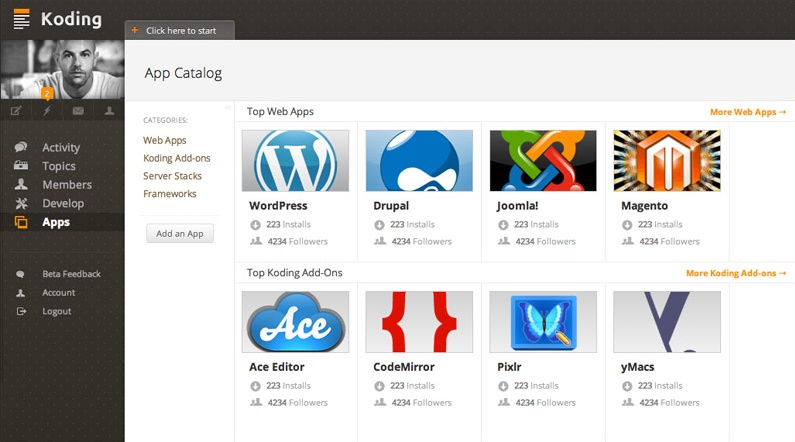Open the Ace Editor thumbnail
The image size is (795, 442).
tap(295, 322)
